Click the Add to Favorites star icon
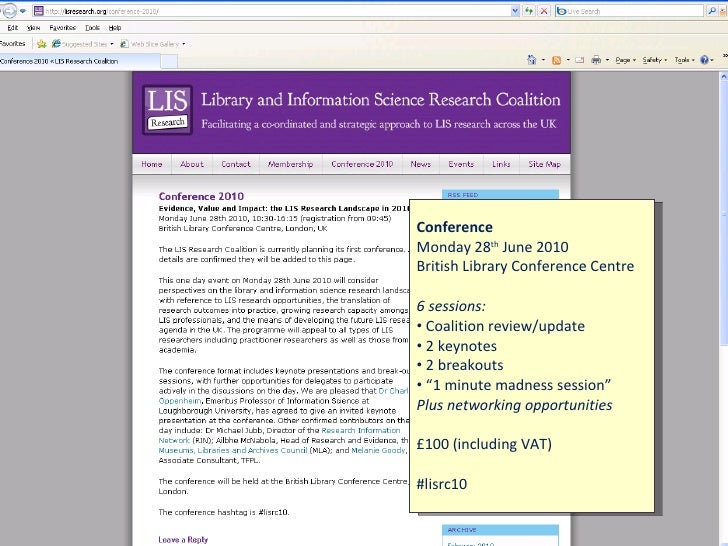728x546 pixels. pos(42,44)
